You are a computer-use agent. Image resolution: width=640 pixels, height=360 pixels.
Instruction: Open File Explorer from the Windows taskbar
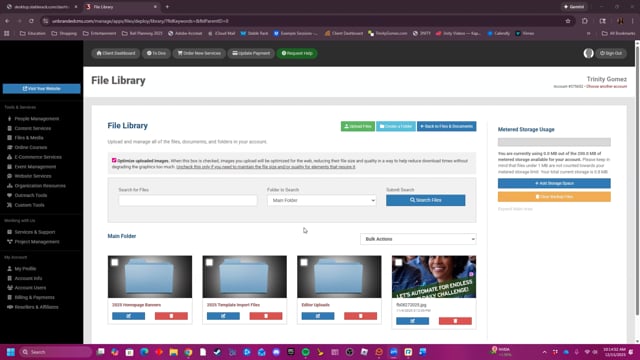pos(173,352)
